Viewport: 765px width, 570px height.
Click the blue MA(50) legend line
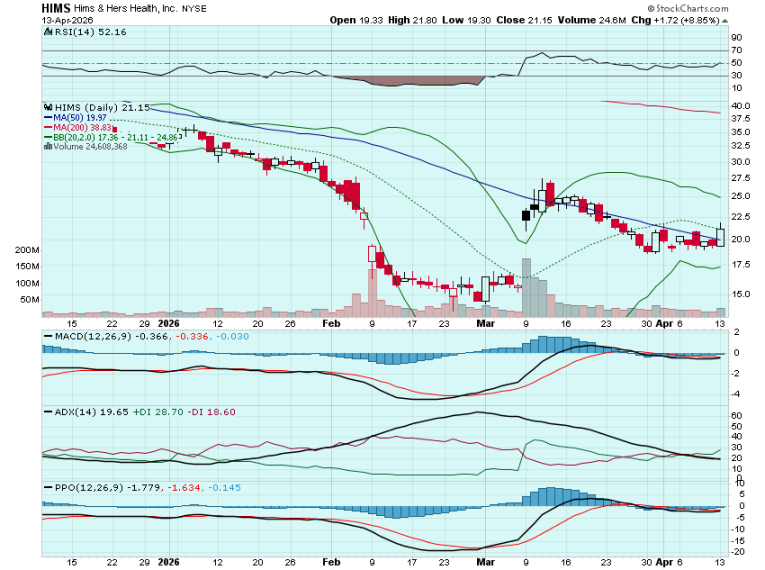pos(48,117)
